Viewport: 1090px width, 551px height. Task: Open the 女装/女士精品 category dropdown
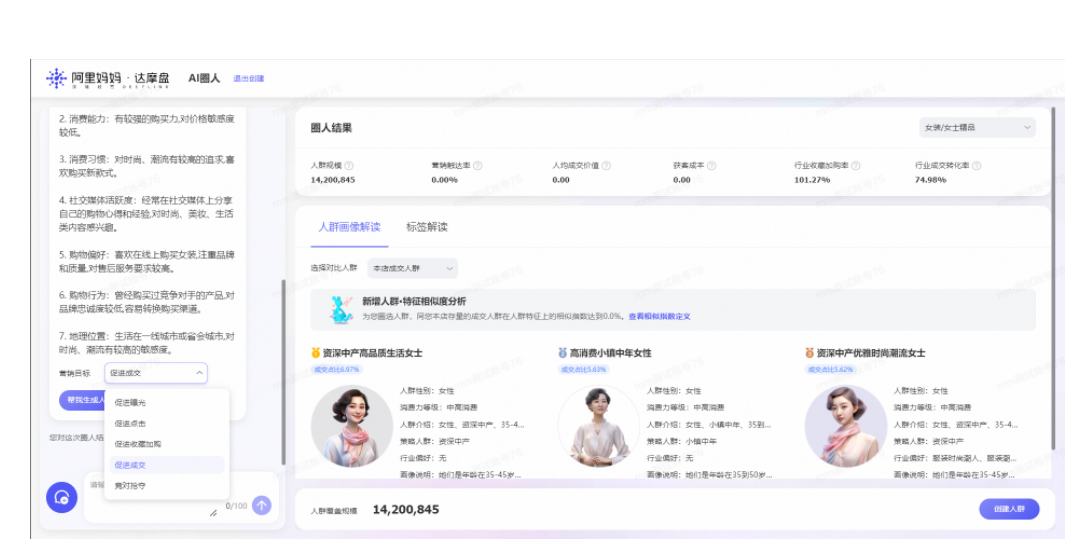tap(977, 128)
